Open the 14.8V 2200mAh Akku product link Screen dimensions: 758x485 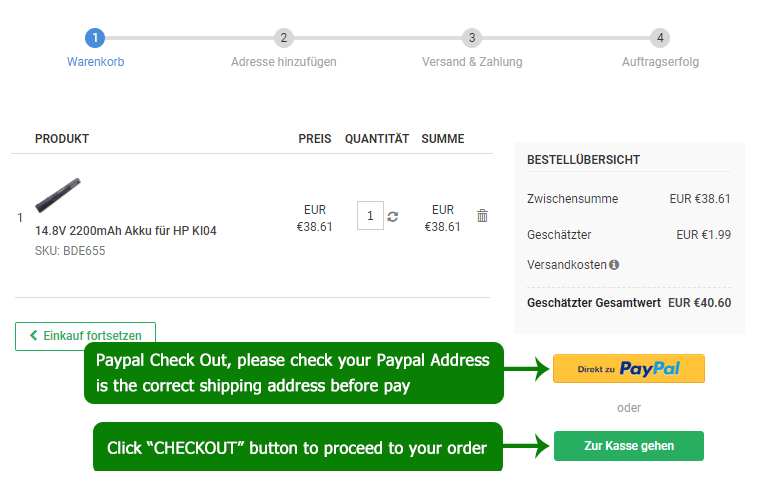tap(126, 231)
